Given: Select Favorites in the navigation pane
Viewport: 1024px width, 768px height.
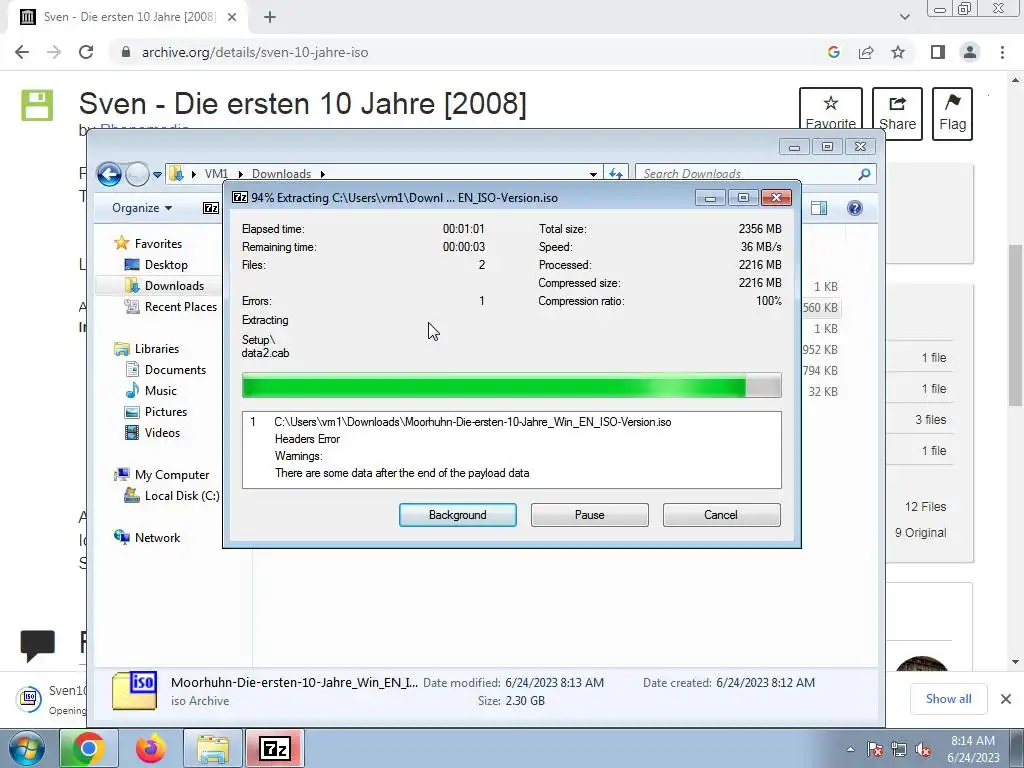Looking at the screenshot, I should tap(158, 244).
